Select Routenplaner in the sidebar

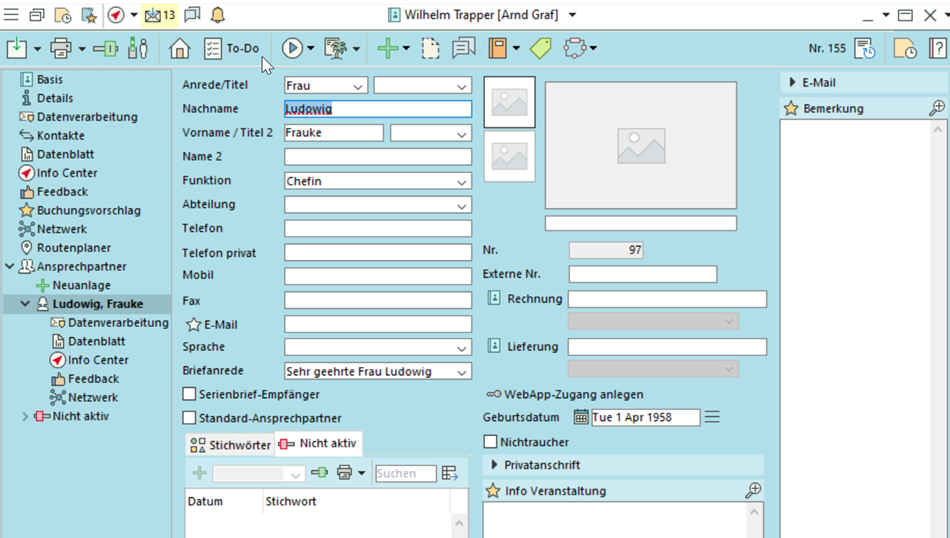click(73, 248)
